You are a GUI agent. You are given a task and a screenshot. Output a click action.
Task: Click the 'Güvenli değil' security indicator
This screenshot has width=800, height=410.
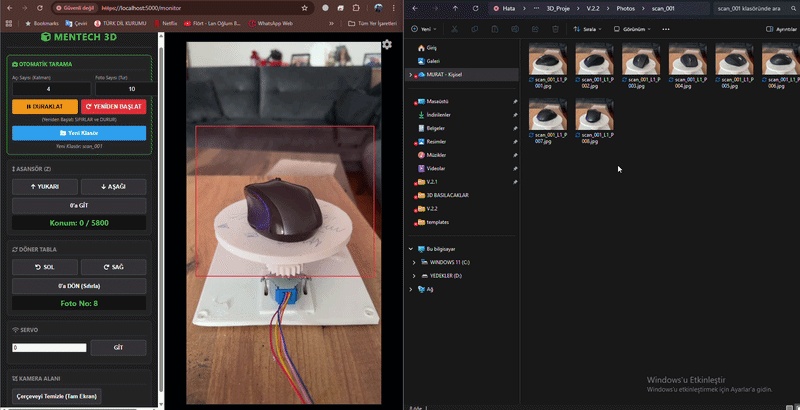[x=76, y=8]
